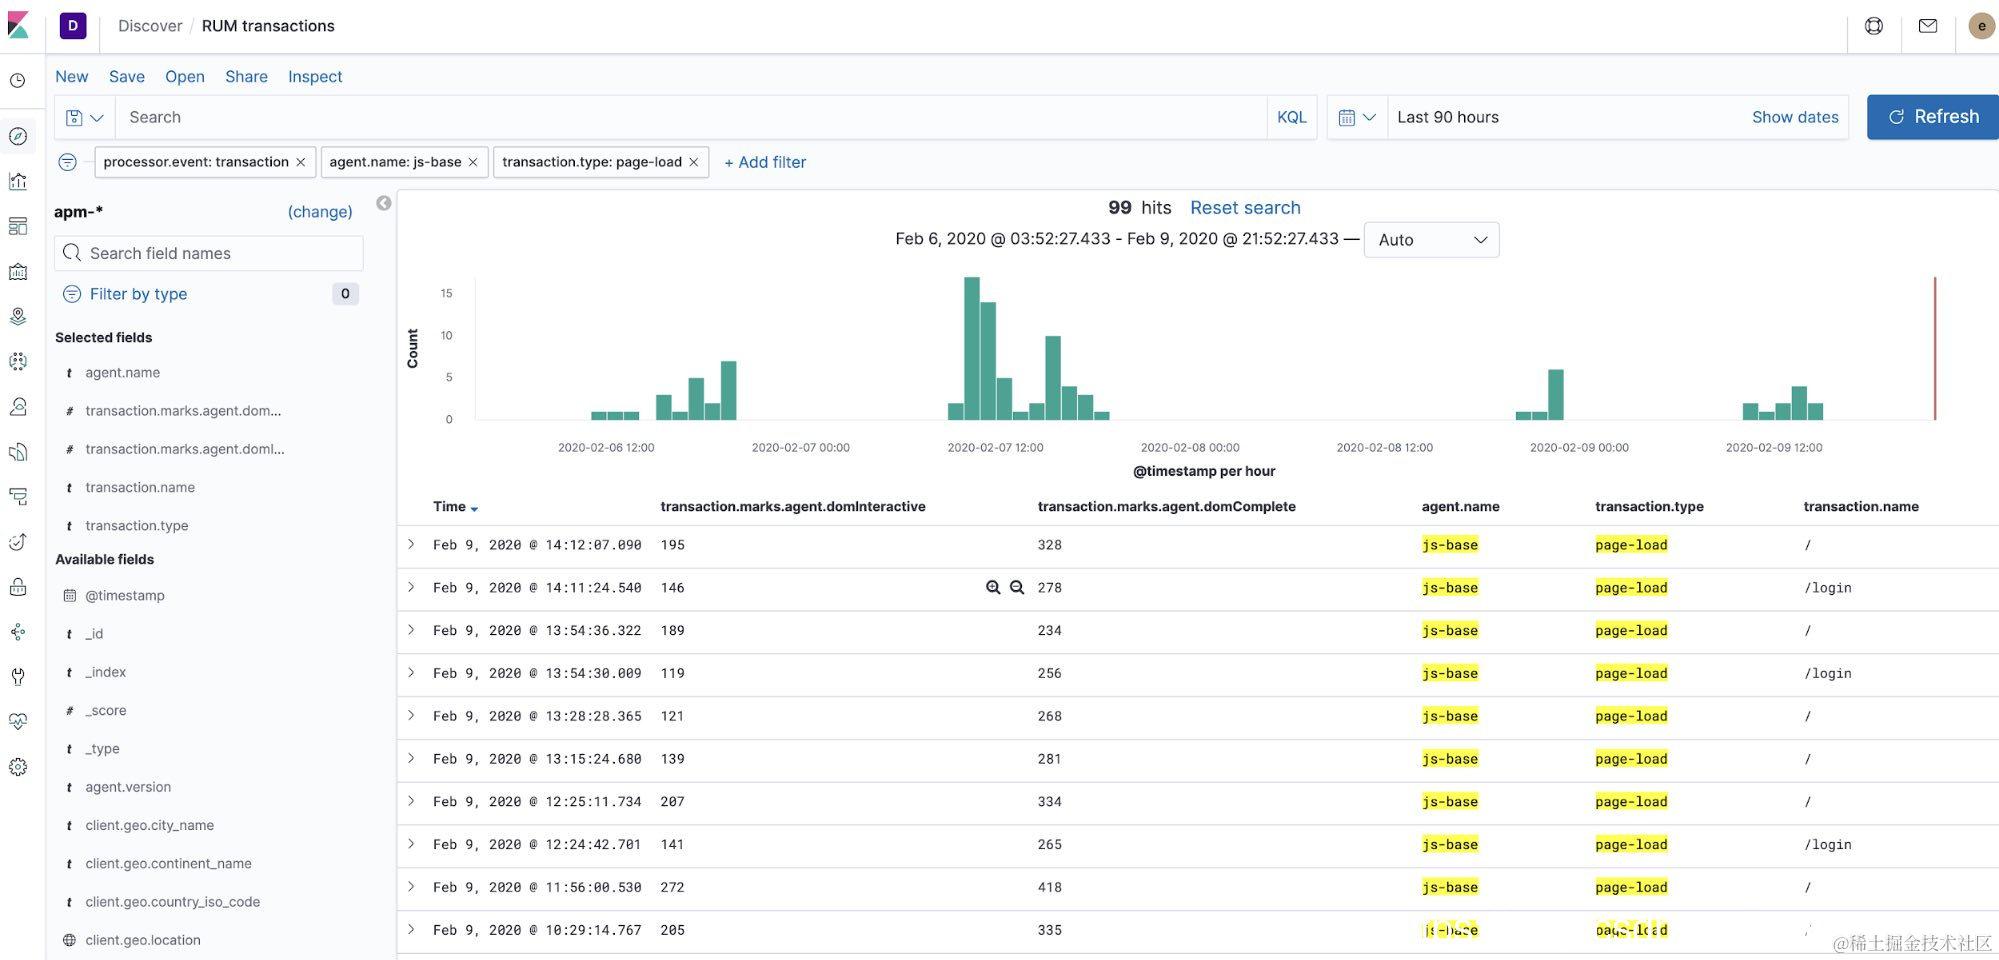Click the Save menu item

tap(127, 77)
